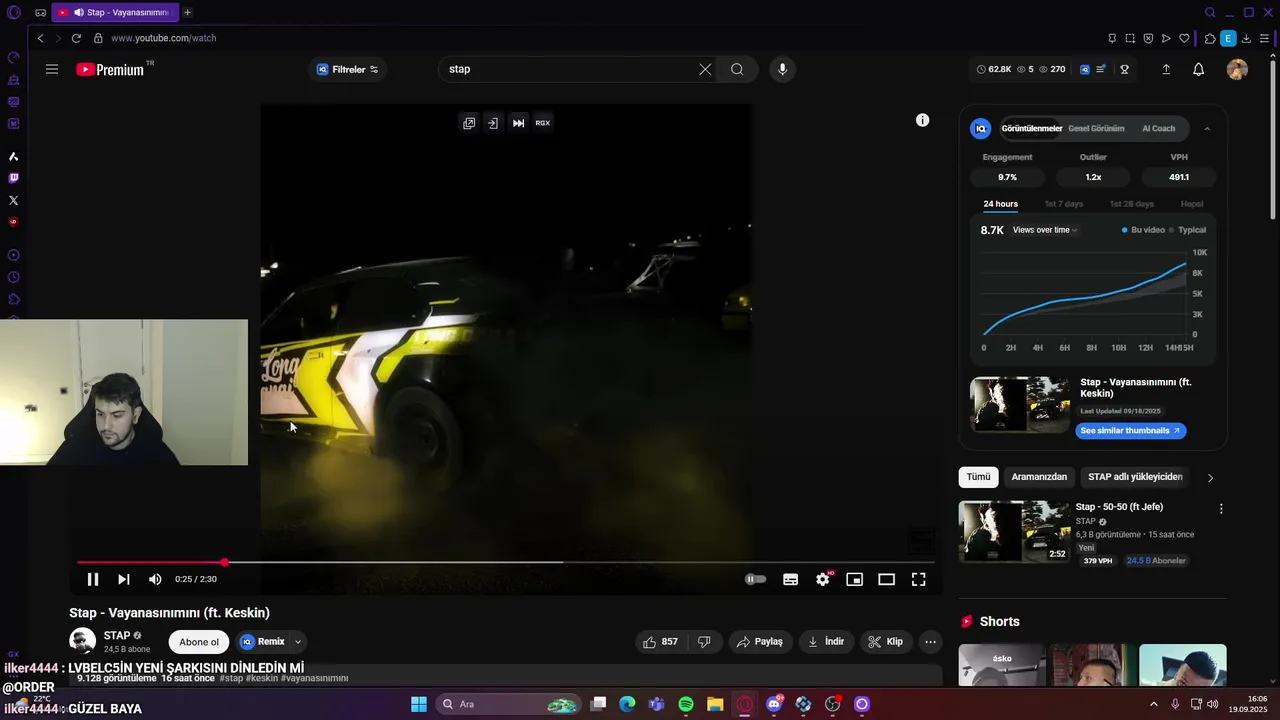This screenshot has height=720, width=1280.
Task: Mute the video using the speaker icon
Action: 155,579
